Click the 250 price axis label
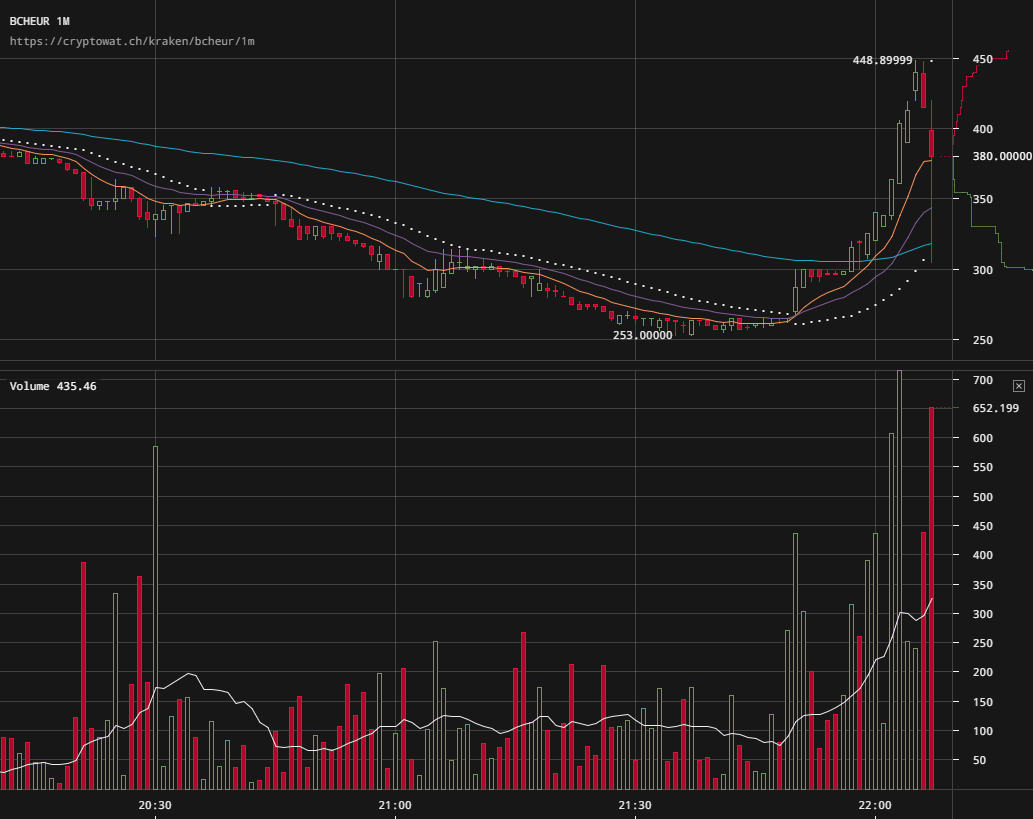Image resolution: width=1033 pixels, height=819 pixels. pos(982,340)
